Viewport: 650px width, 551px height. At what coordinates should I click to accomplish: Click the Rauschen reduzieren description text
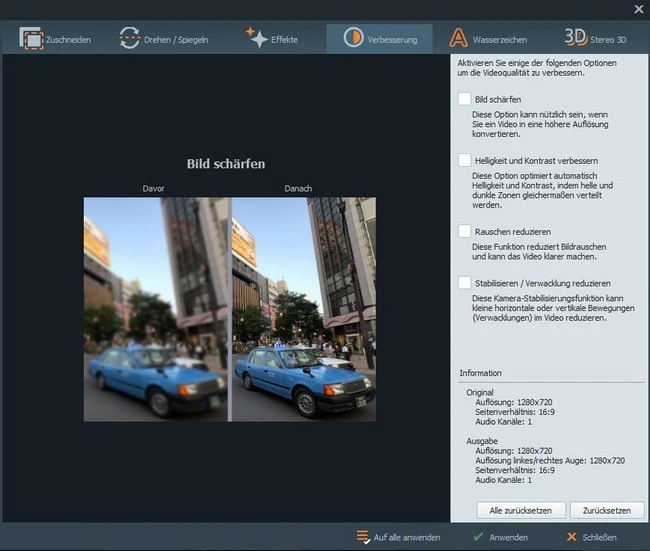538,252
